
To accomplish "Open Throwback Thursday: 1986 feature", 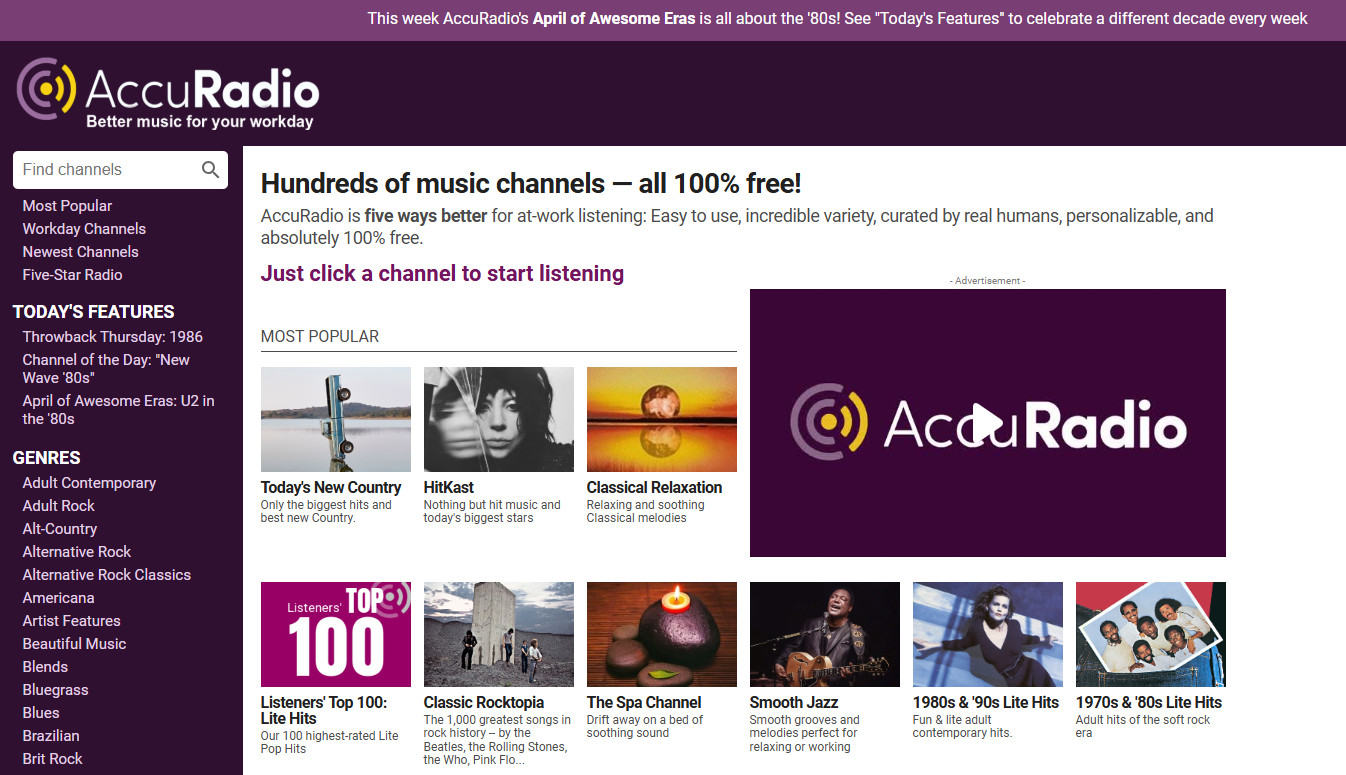I will (x=112, y=337).
